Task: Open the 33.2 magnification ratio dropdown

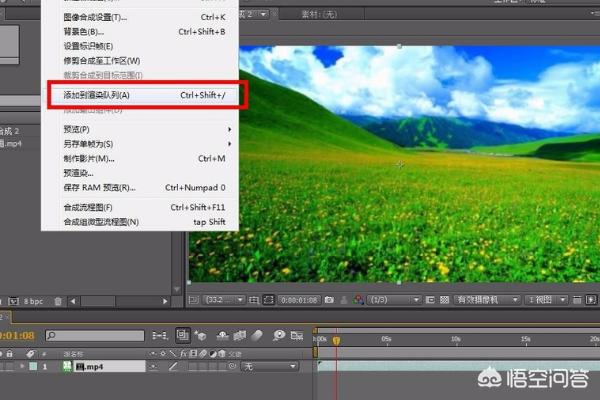Action: (x=224, y=300)
